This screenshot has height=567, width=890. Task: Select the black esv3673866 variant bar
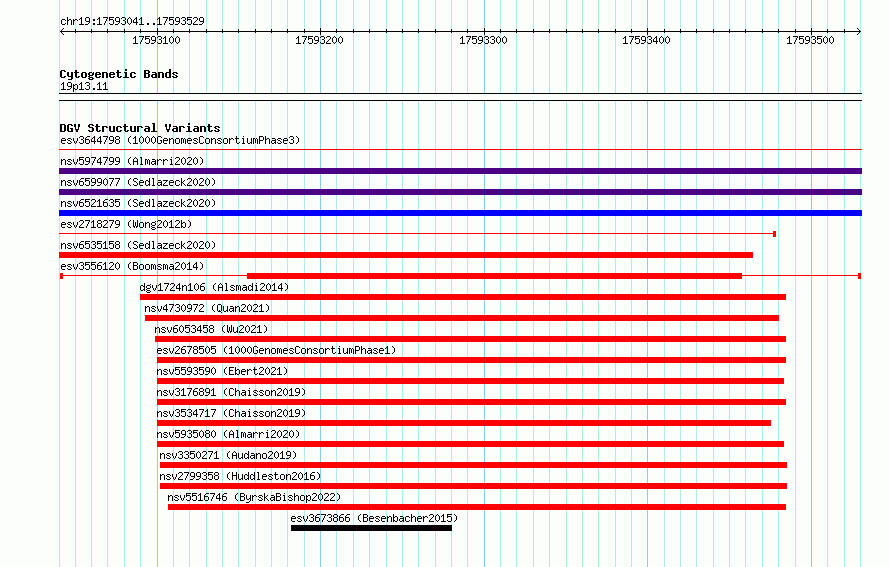tap(371, 528)
